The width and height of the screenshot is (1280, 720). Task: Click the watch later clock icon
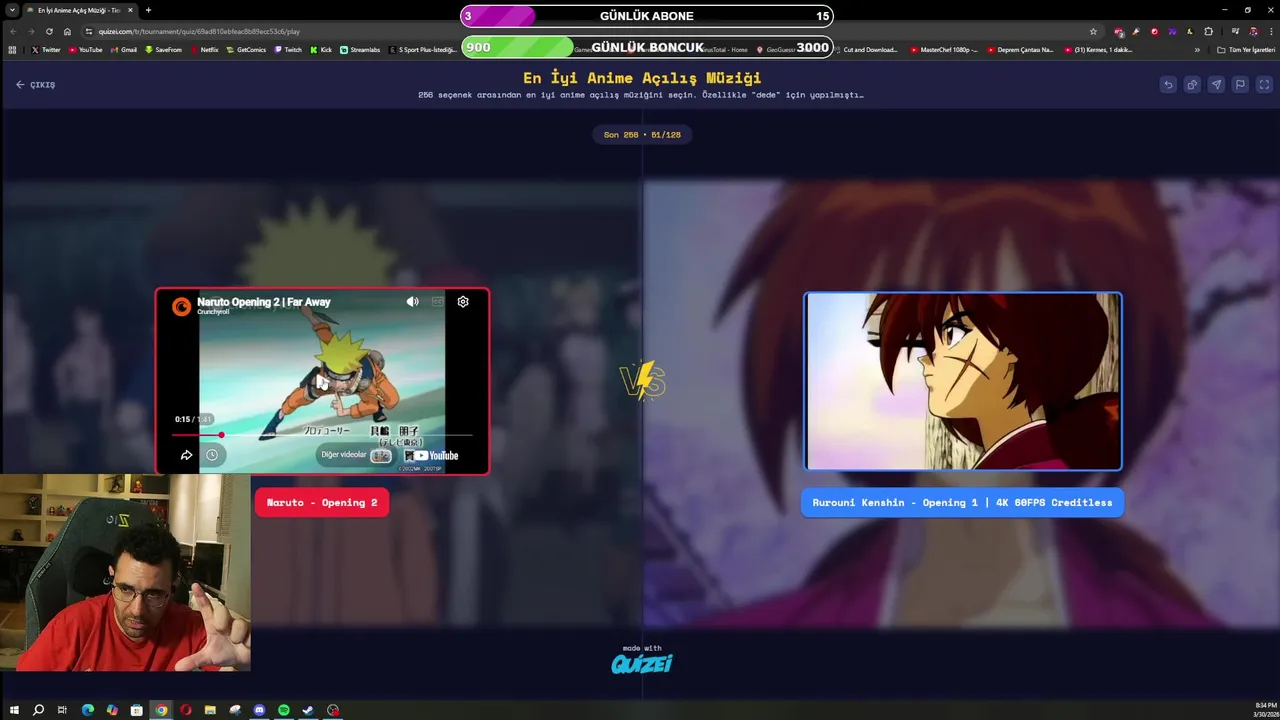212,455
